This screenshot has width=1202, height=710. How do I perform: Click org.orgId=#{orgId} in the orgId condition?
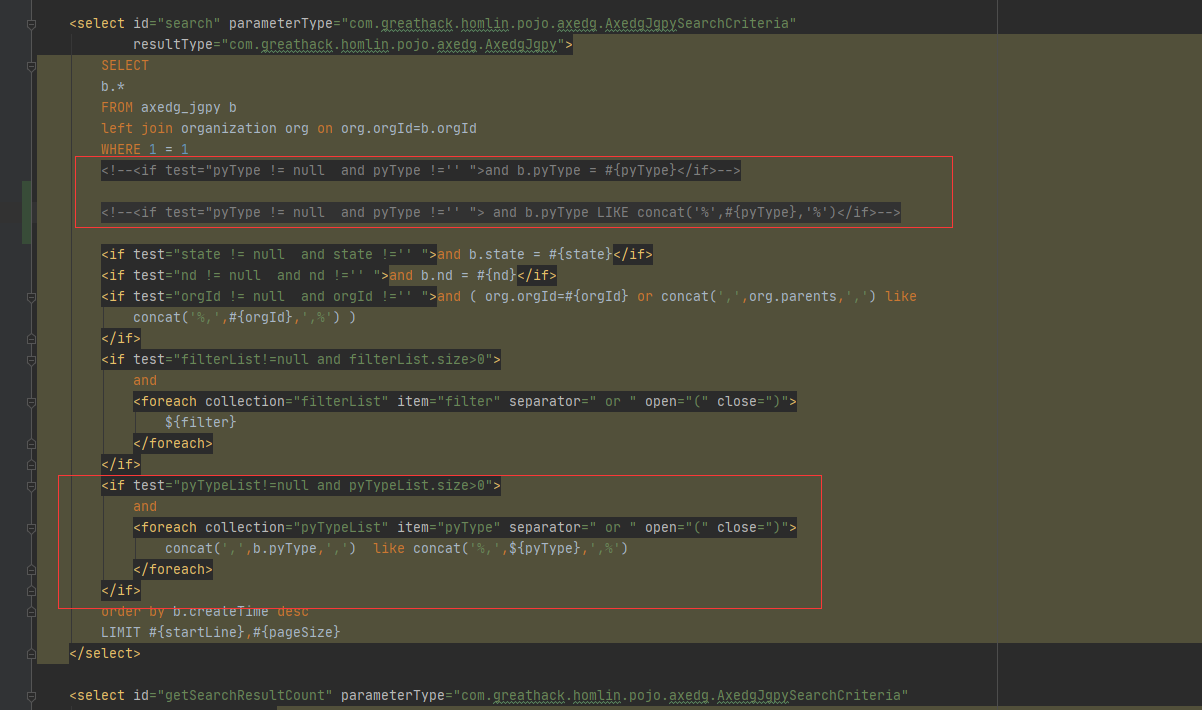pos(557,296)
